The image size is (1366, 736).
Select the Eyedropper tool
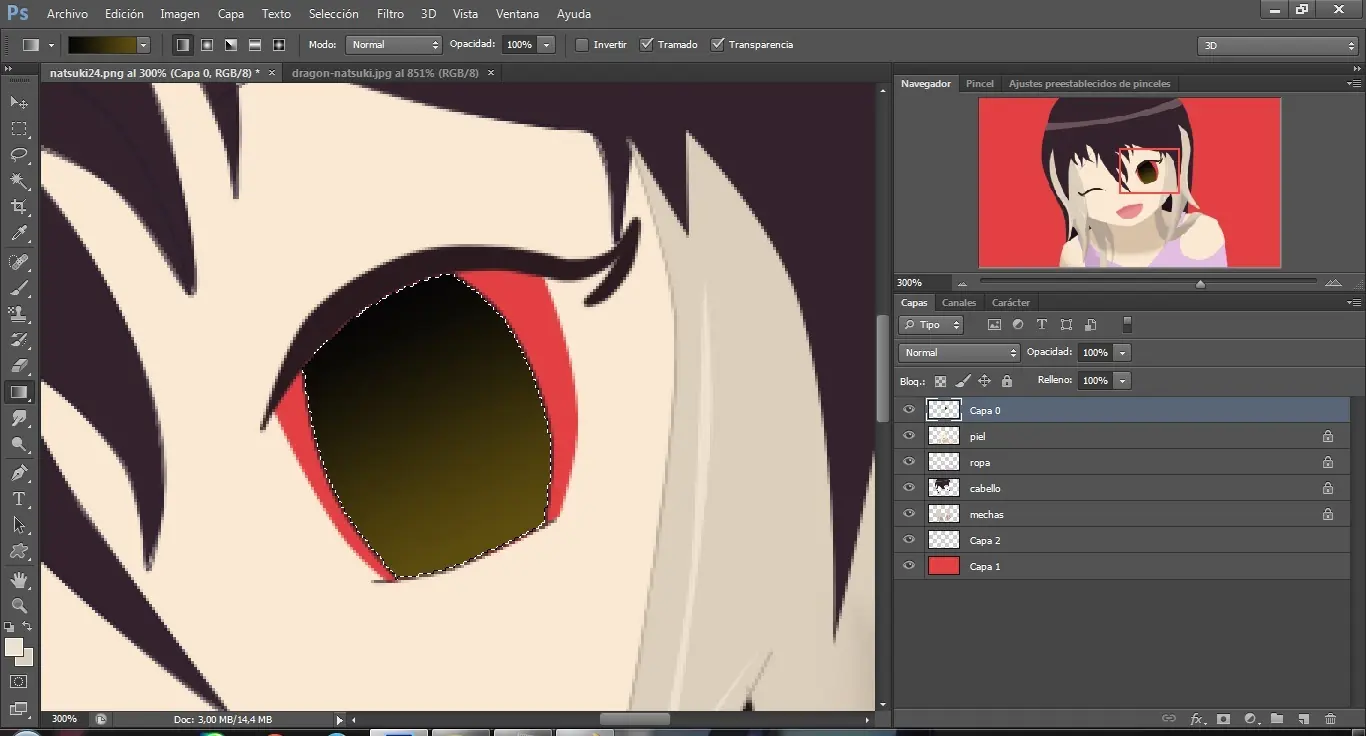[x=19, y=234]
